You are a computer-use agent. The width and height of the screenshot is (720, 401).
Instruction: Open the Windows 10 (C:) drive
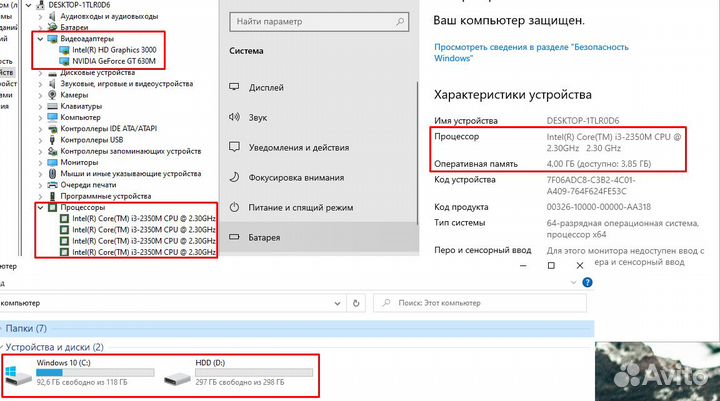pos(82,374)
